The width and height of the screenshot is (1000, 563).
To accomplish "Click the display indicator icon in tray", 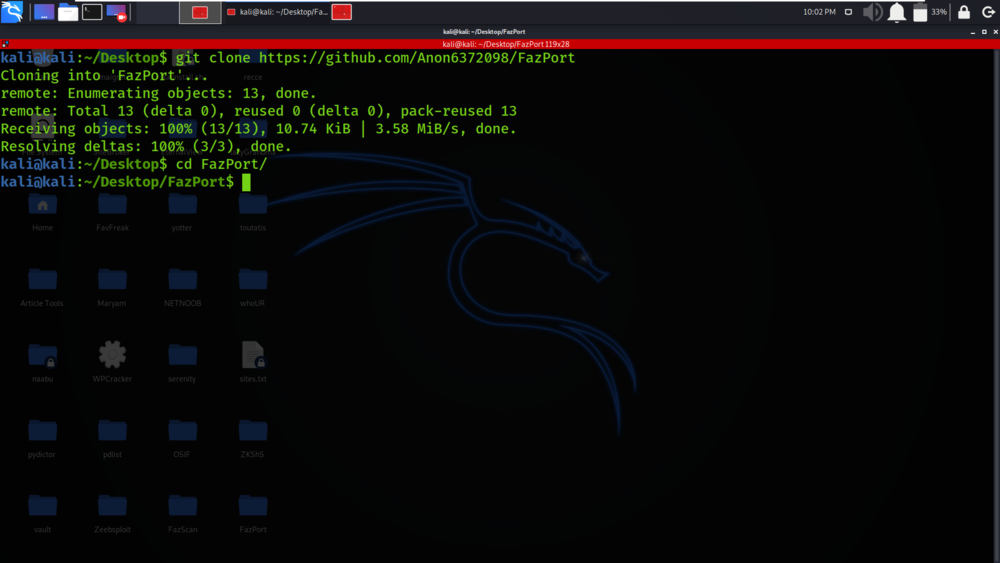I will (x=848, y=12).
